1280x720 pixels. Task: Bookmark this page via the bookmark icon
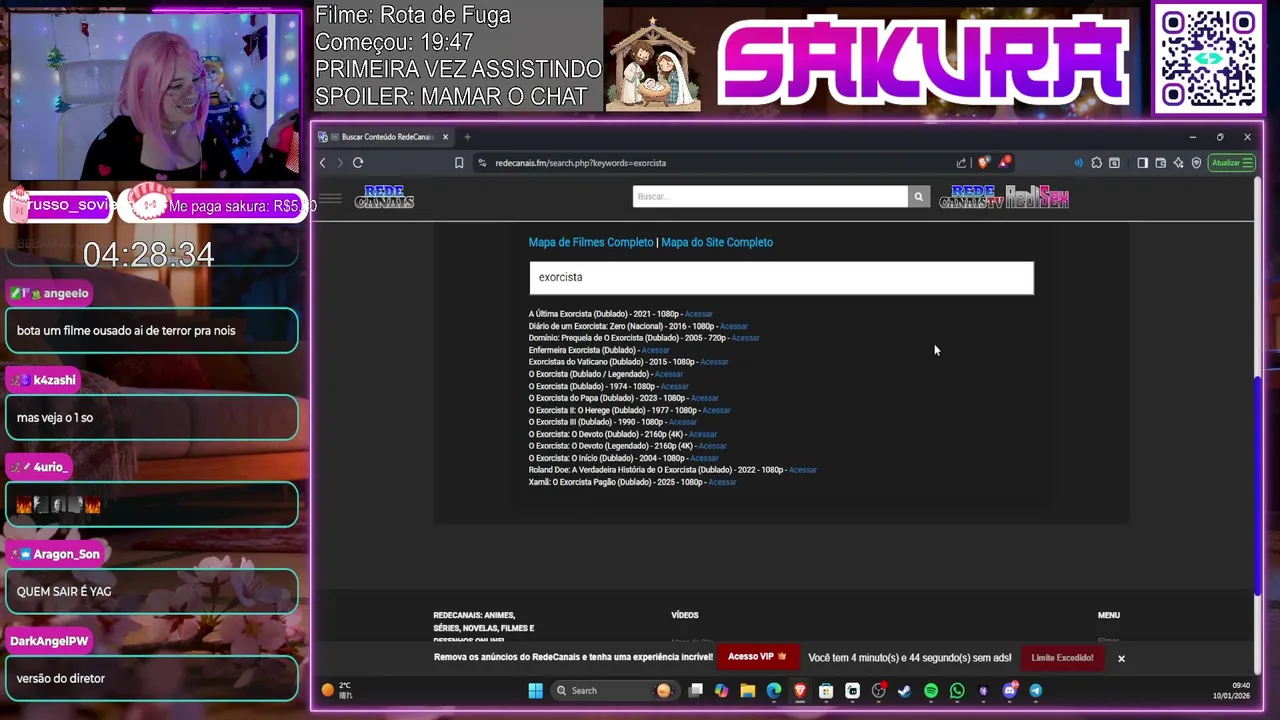click(x=459, y=163)
